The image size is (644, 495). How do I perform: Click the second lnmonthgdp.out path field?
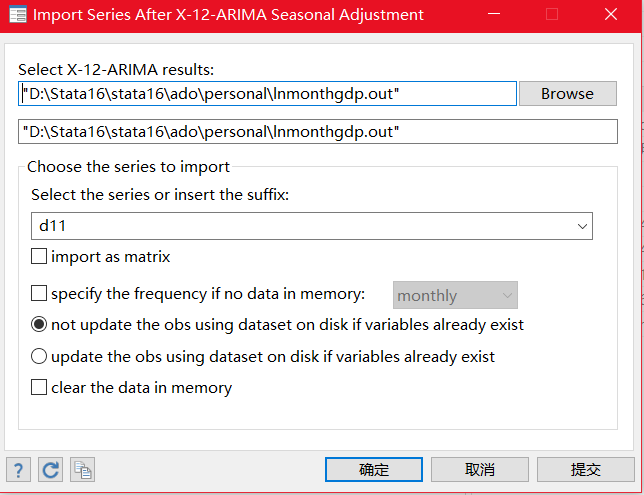coord(318,131)
